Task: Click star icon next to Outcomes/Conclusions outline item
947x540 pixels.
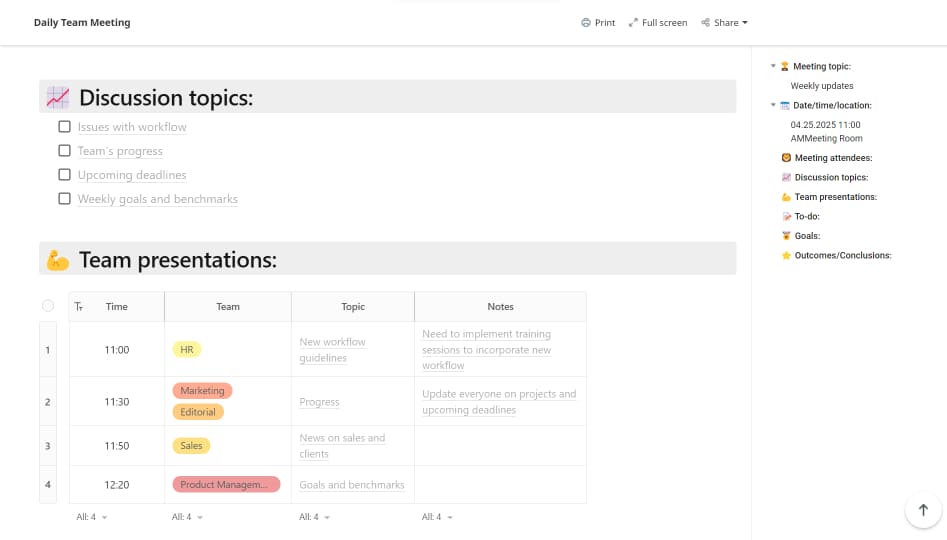Action: pyautogui.click(x=786, y=256)
